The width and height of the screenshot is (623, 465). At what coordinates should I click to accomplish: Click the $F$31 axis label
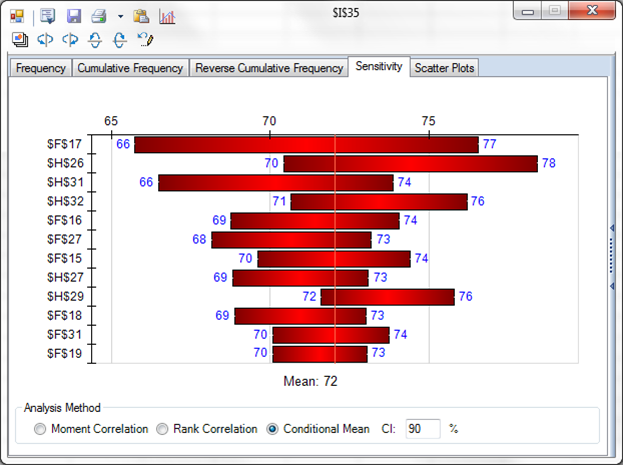pyautogui.click(x=64, y=334)
